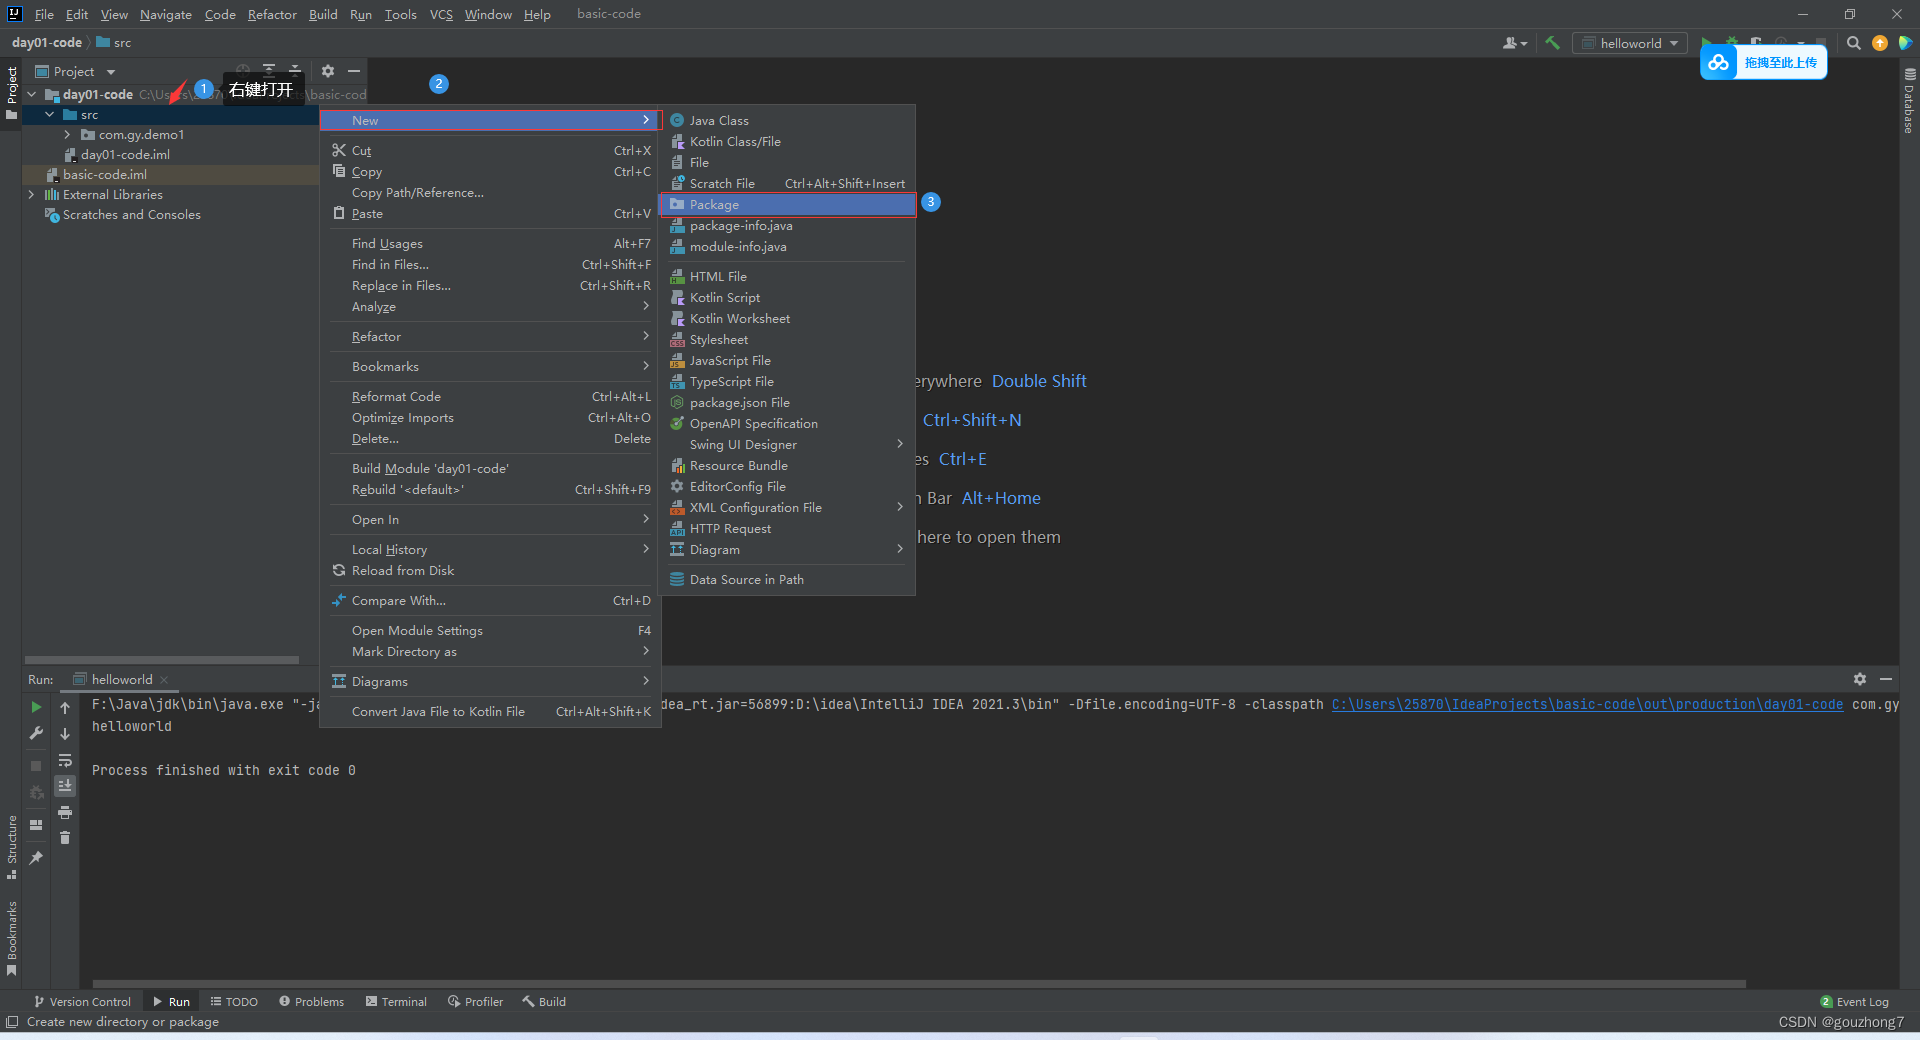Open Run panel settings gear
Viewport: 1920px width, 1040px height.
click(x=1859, y=679)
